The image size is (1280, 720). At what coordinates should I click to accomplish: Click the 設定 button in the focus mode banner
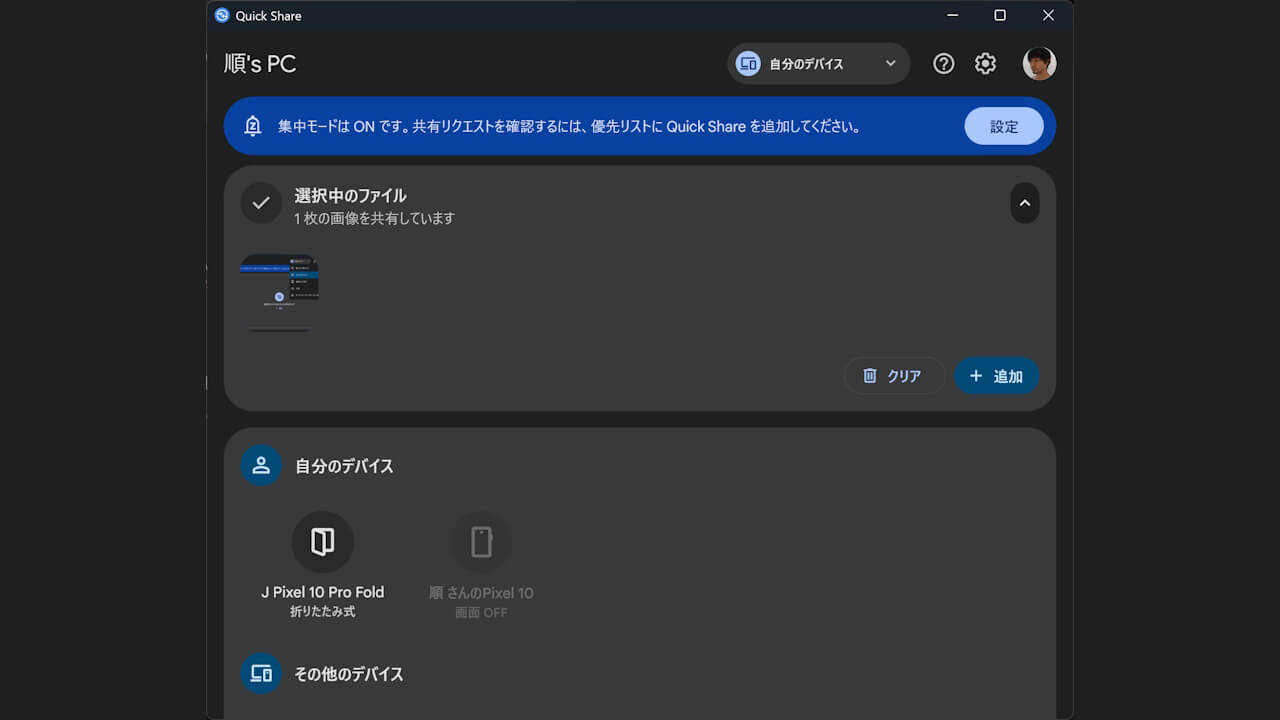[1004, 127]
